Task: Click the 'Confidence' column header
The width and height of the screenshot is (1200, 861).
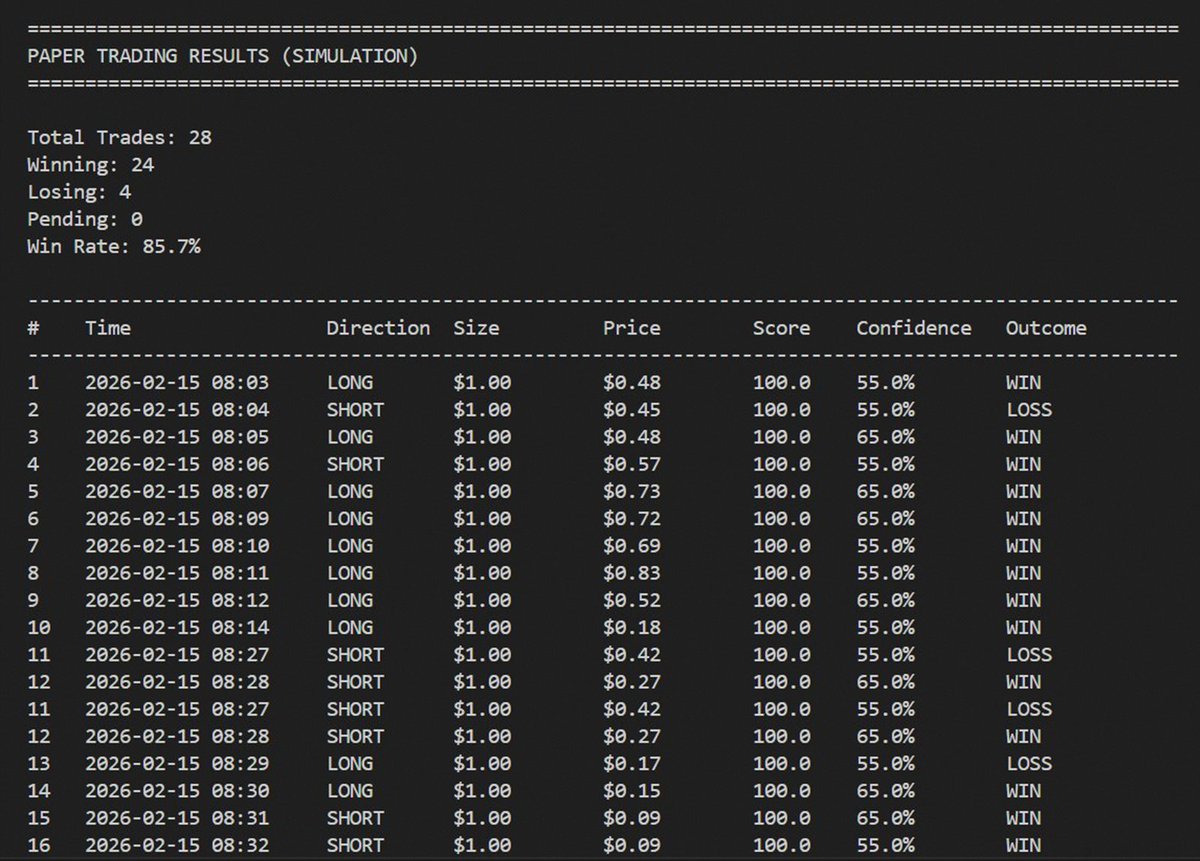Action: tap(914, 328)
